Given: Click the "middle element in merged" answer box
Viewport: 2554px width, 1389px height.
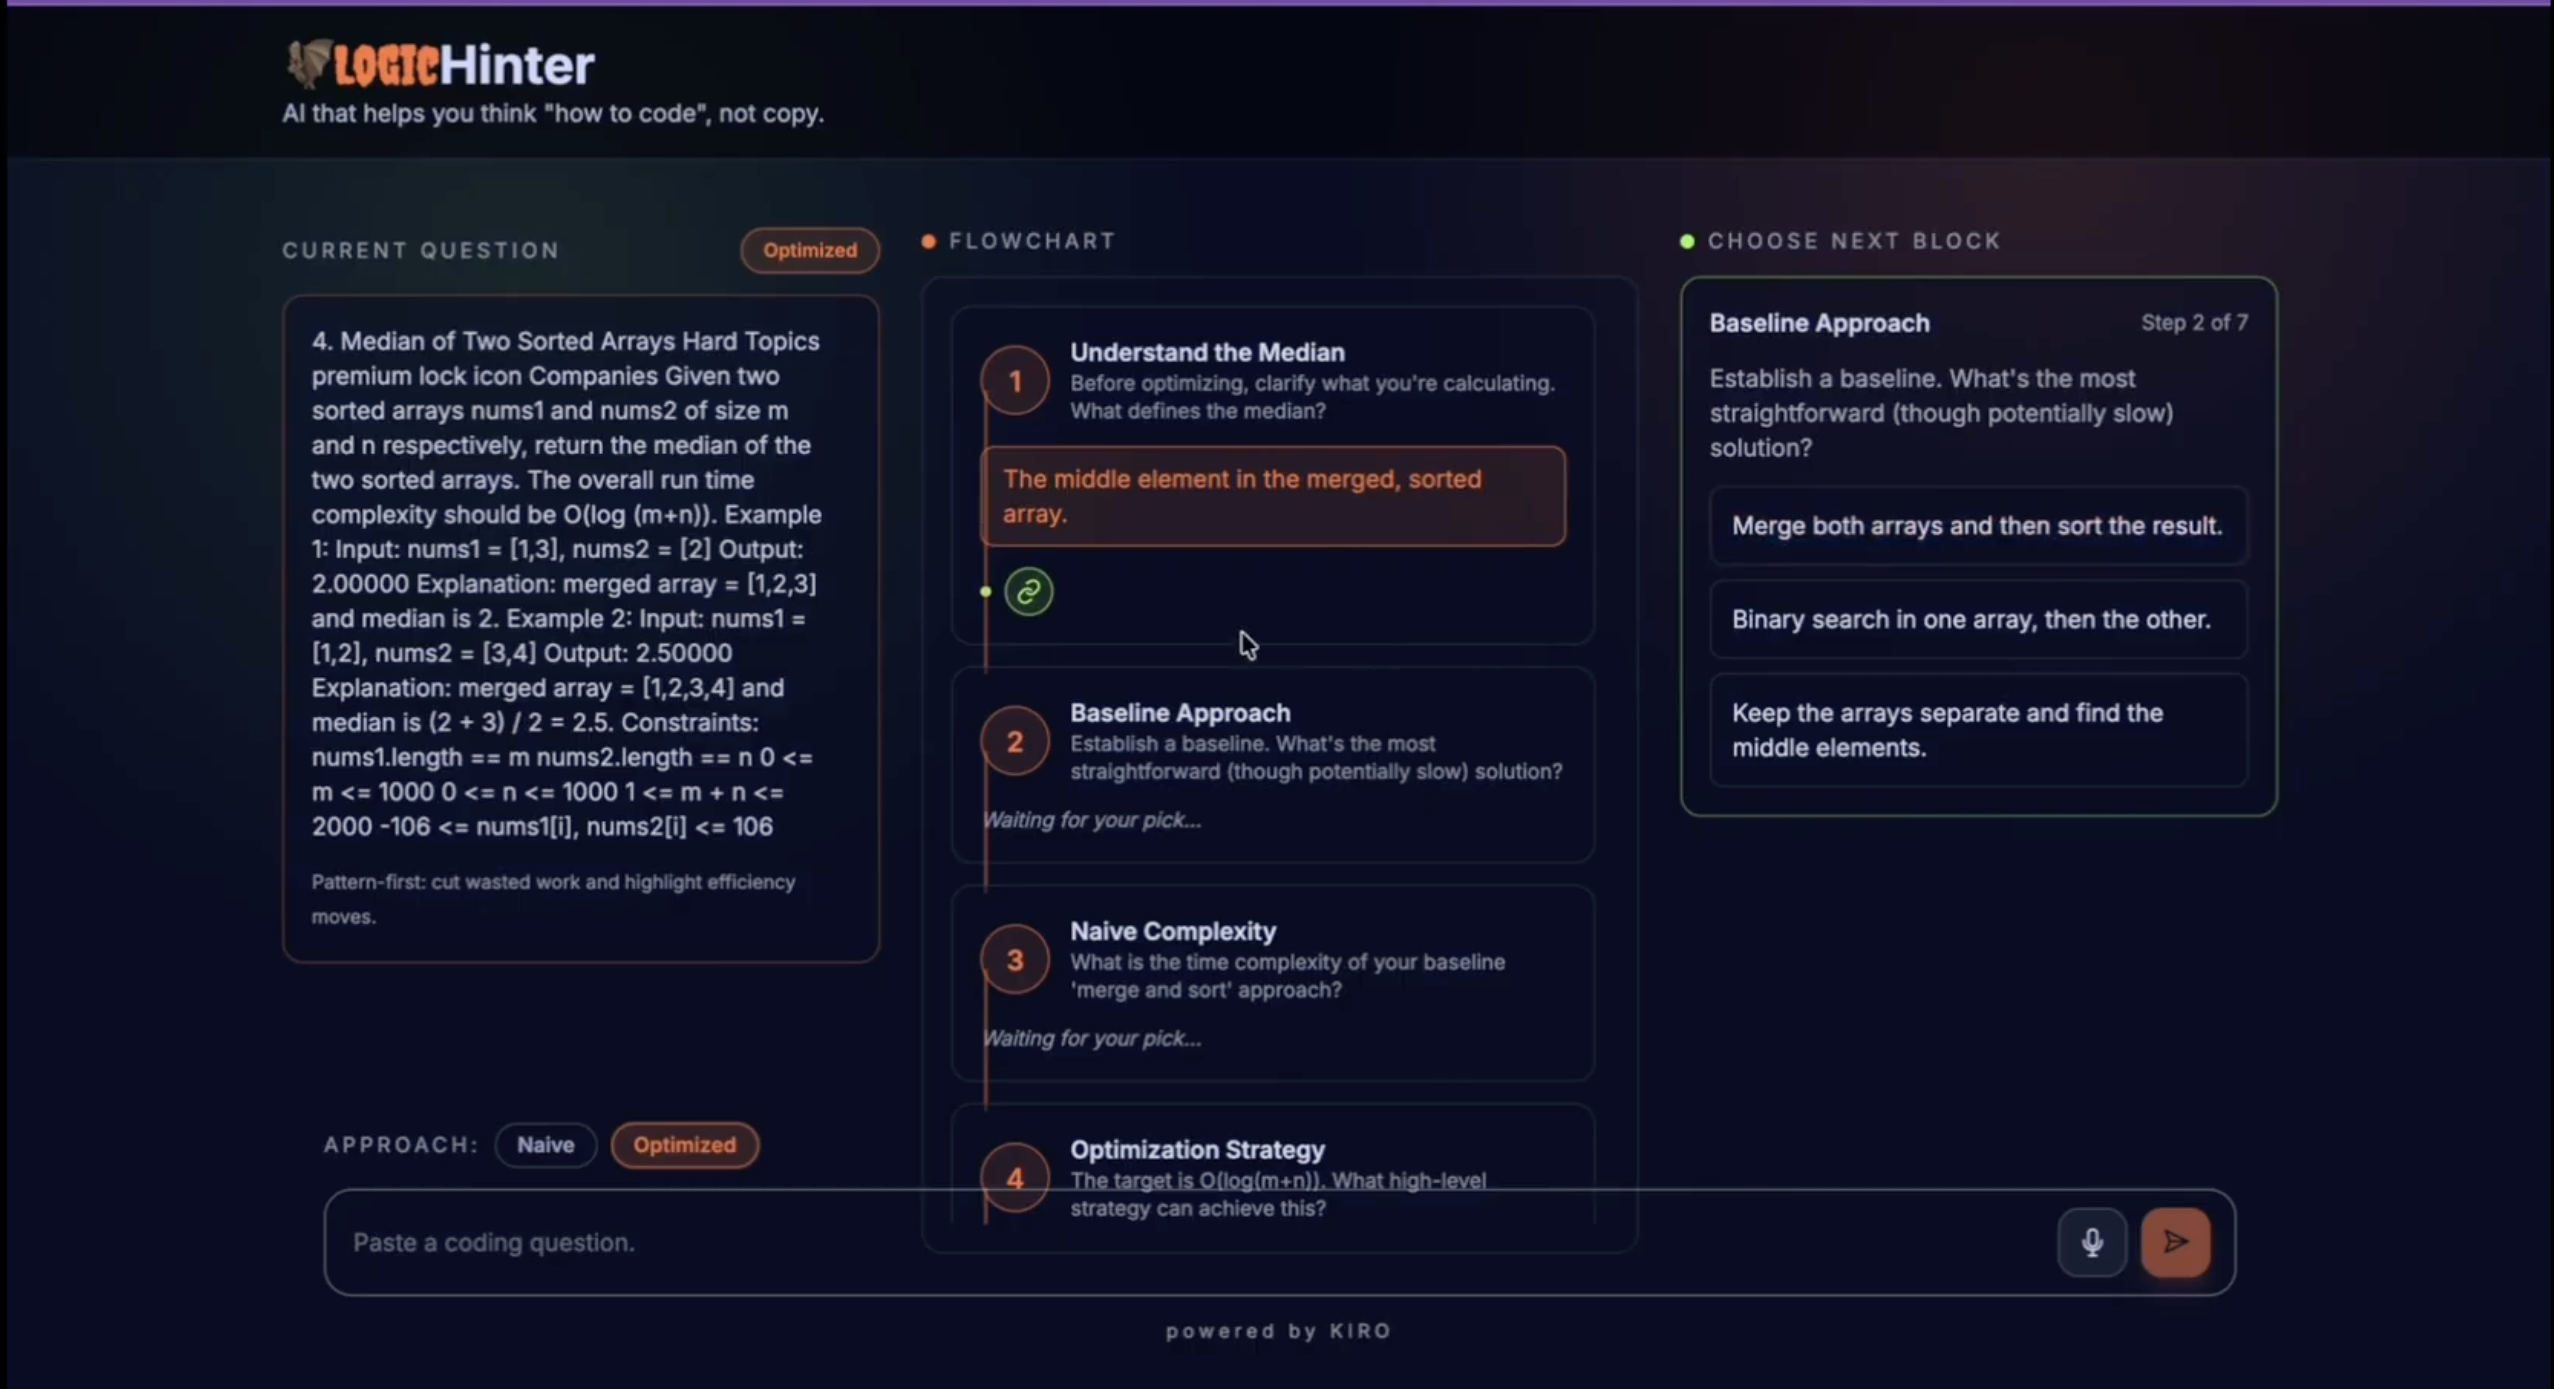Looking at the screenshot, I should point(1272,496).
